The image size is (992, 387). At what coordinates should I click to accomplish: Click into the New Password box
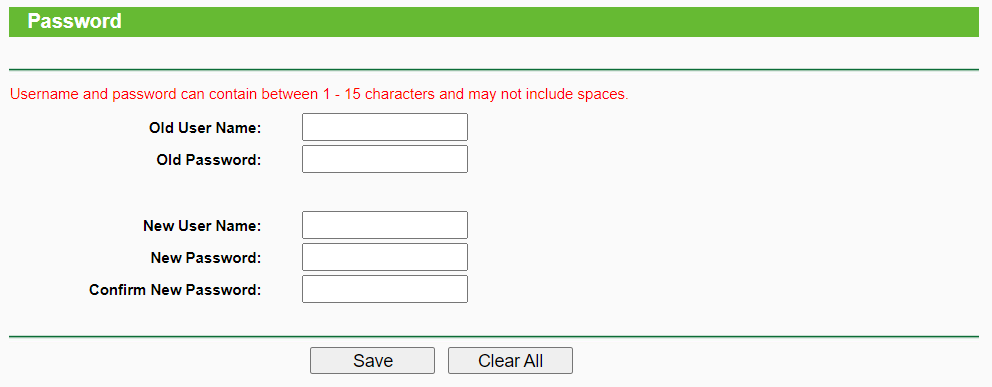(x=385, y=257)
